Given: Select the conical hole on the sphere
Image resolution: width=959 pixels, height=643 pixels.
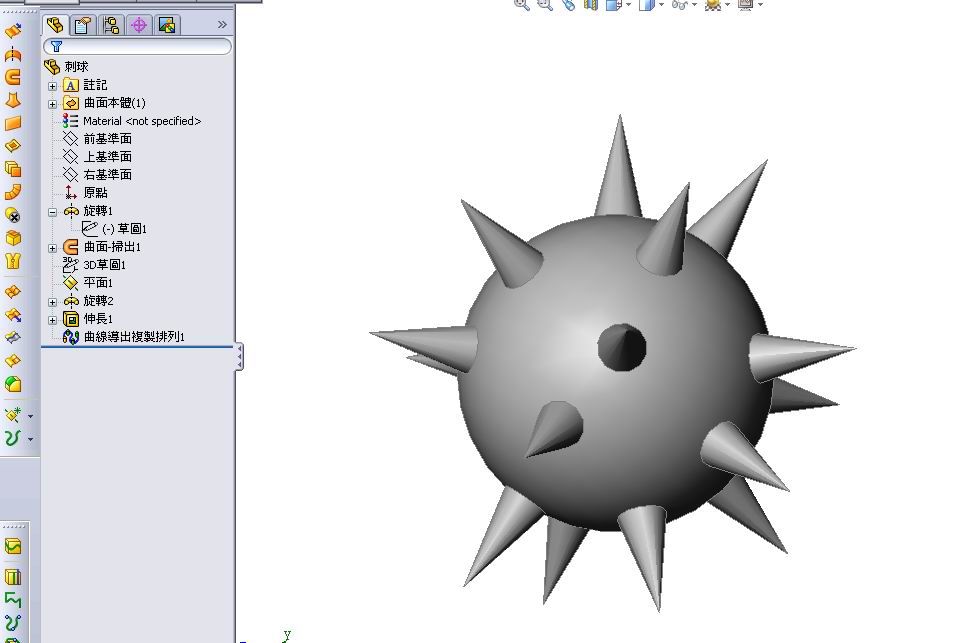Looking at the screenshot, I should click(x=621, y=347).
